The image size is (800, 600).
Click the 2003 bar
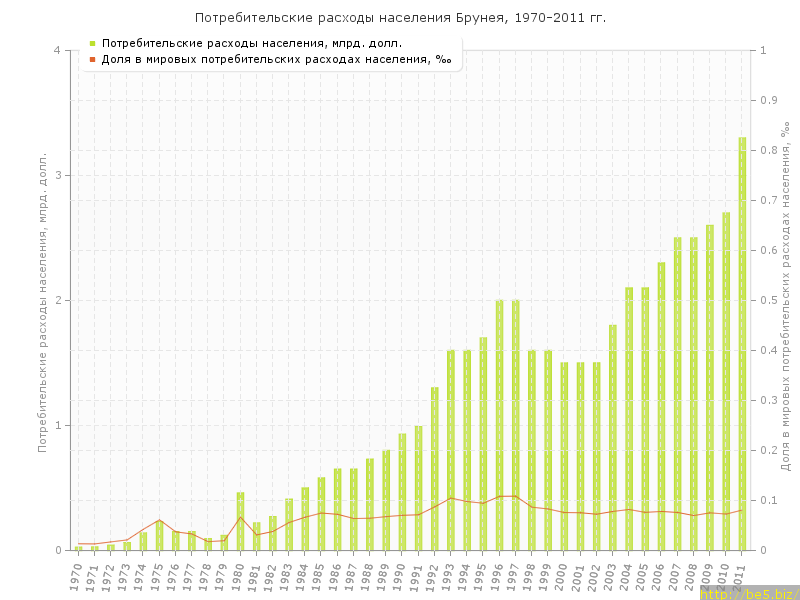coord(612,437)
